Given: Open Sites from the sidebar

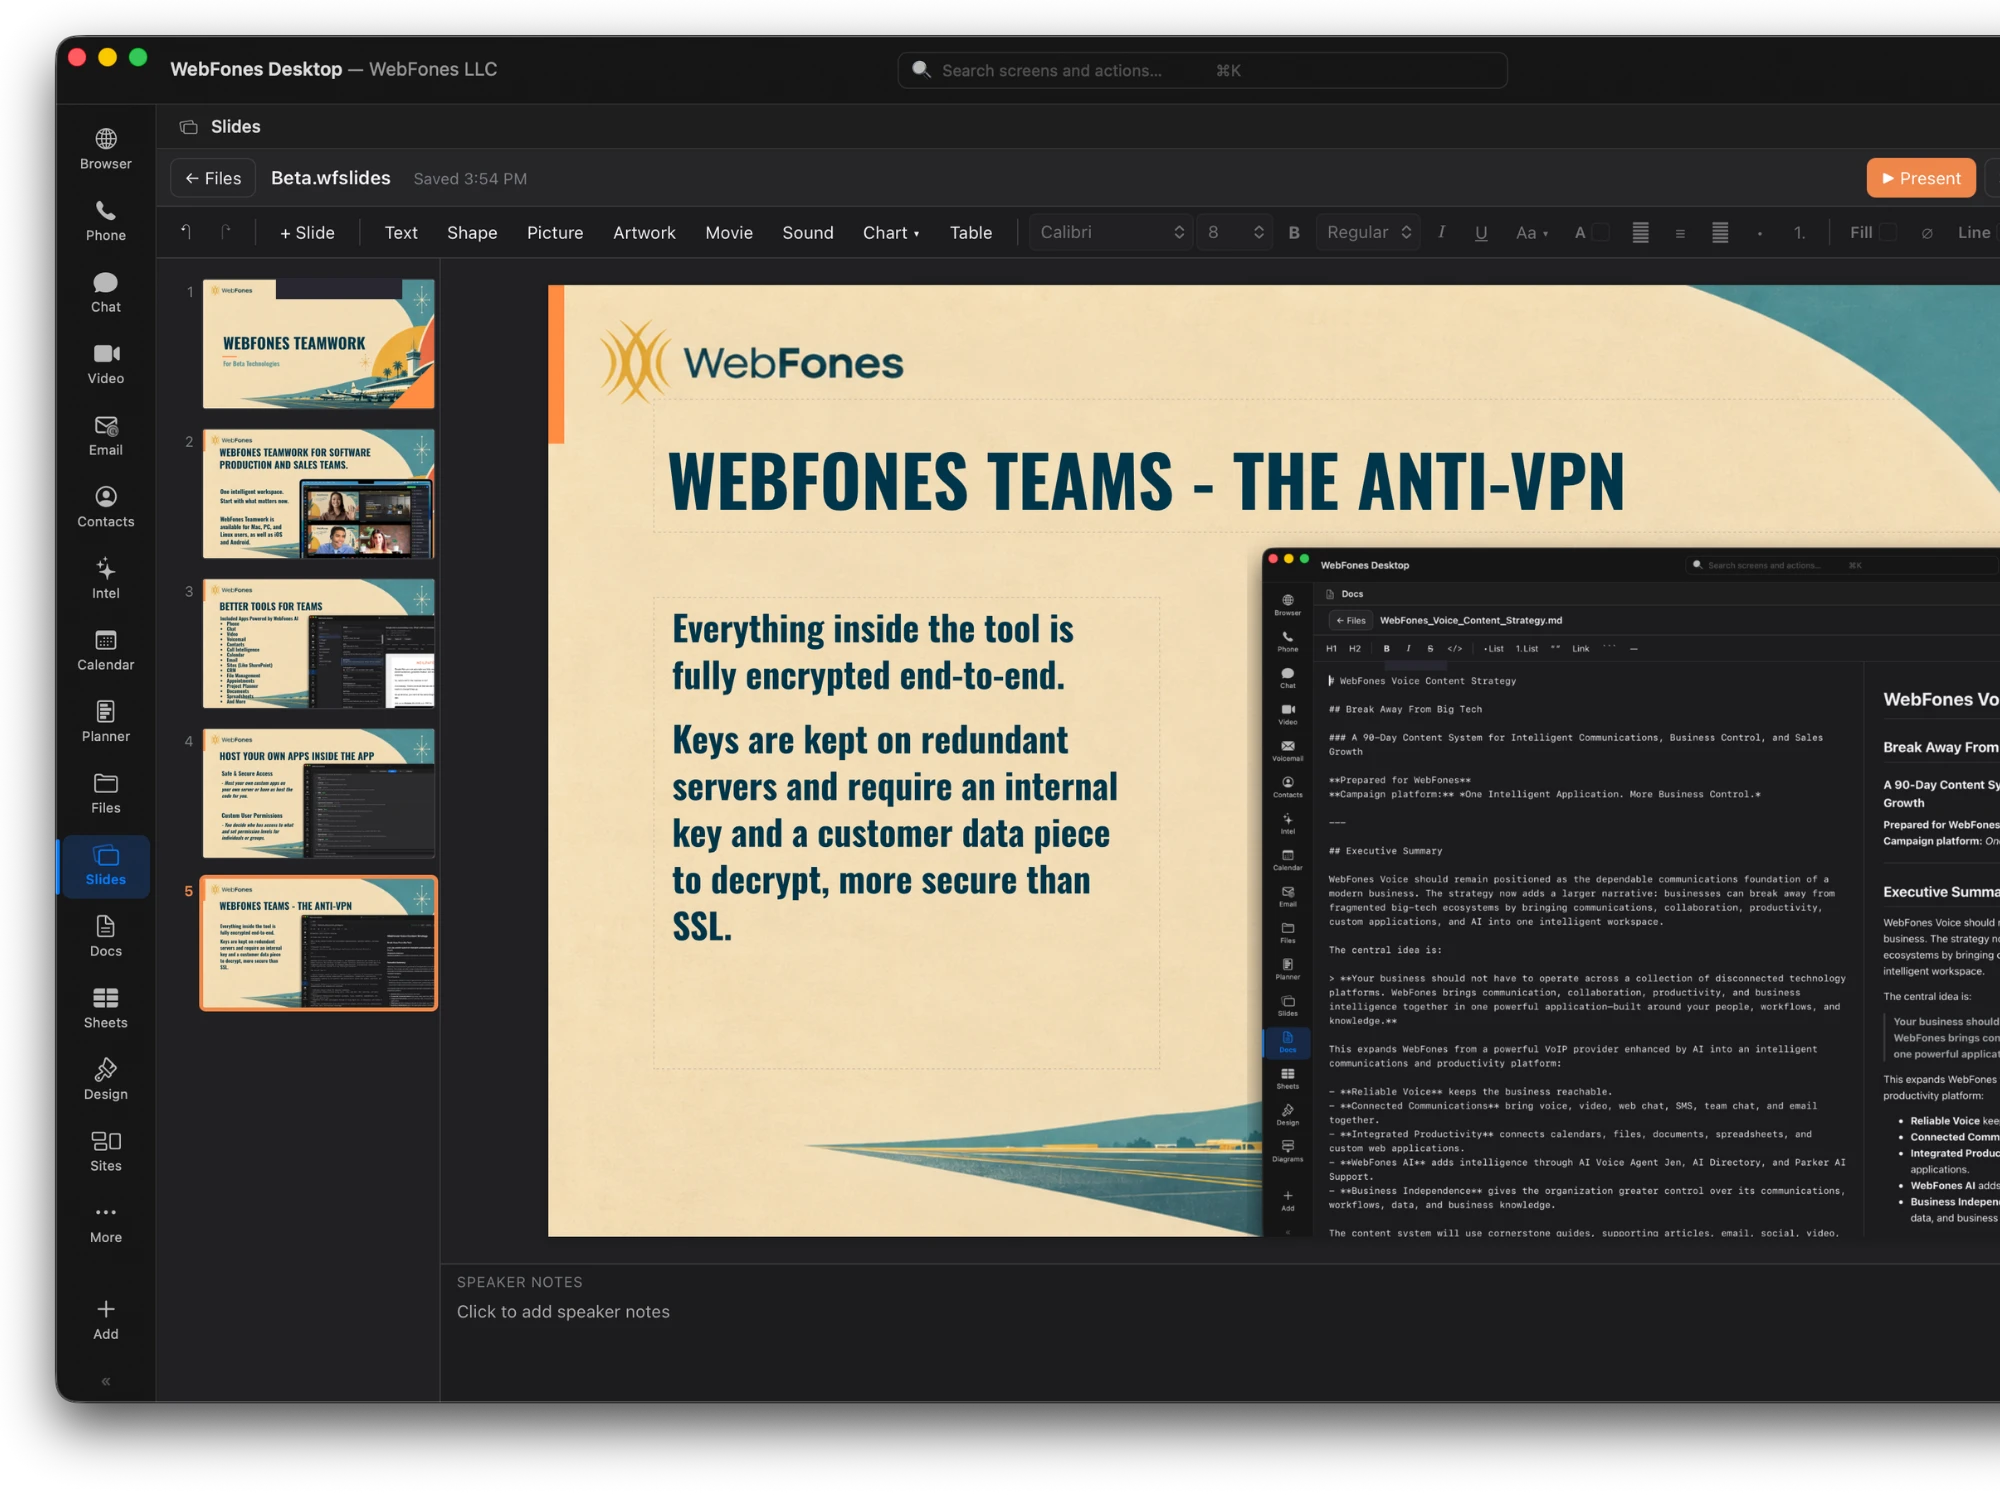Looking at the screenshot, I should coord(105,1151).
